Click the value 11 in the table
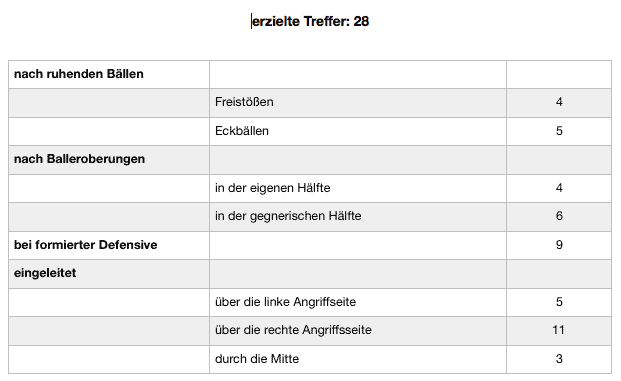This screenshot has height=381, width=621. (x=559, y=331)
